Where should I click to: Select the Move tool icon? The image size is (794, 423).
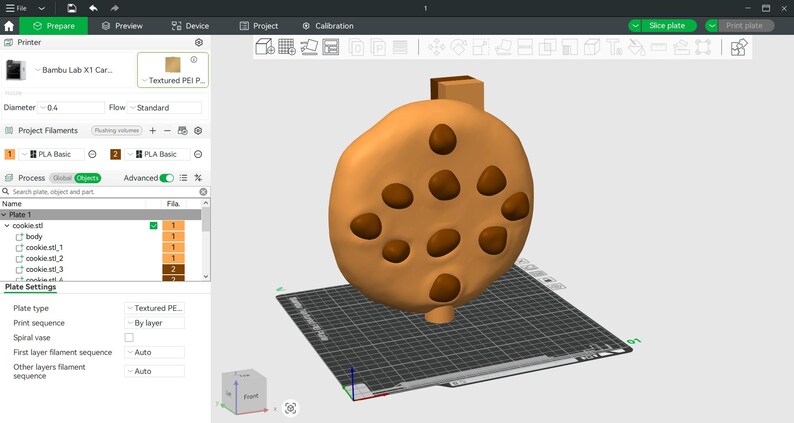[x=436, y=48]
